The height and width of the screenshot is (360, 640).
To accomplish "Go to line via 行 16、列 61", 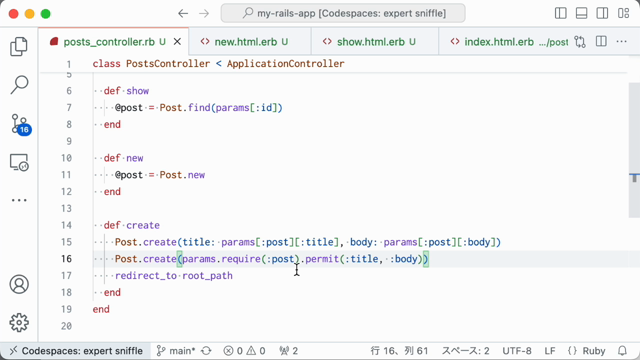I will [399, 351].
